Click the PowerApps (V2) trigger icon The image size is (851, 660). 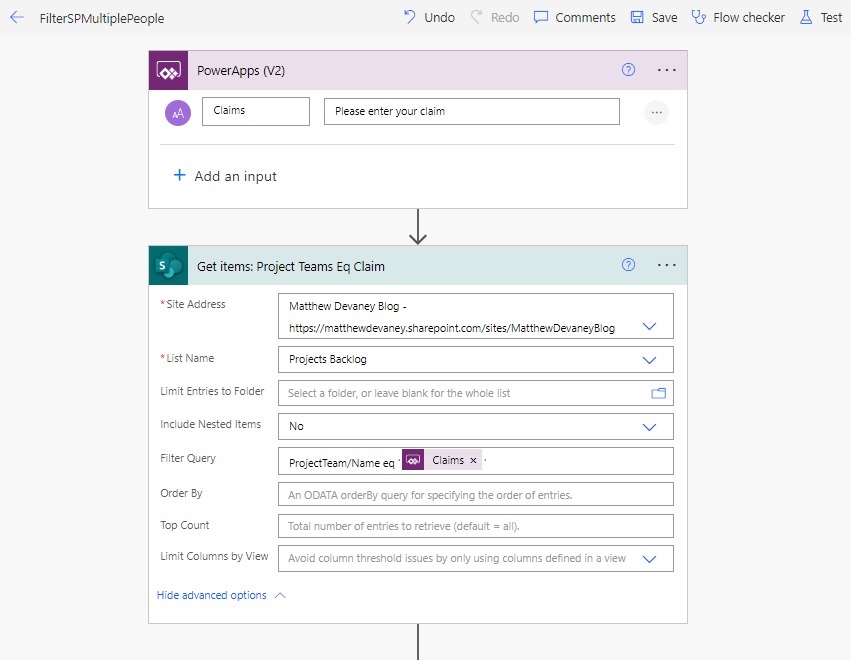169,71
